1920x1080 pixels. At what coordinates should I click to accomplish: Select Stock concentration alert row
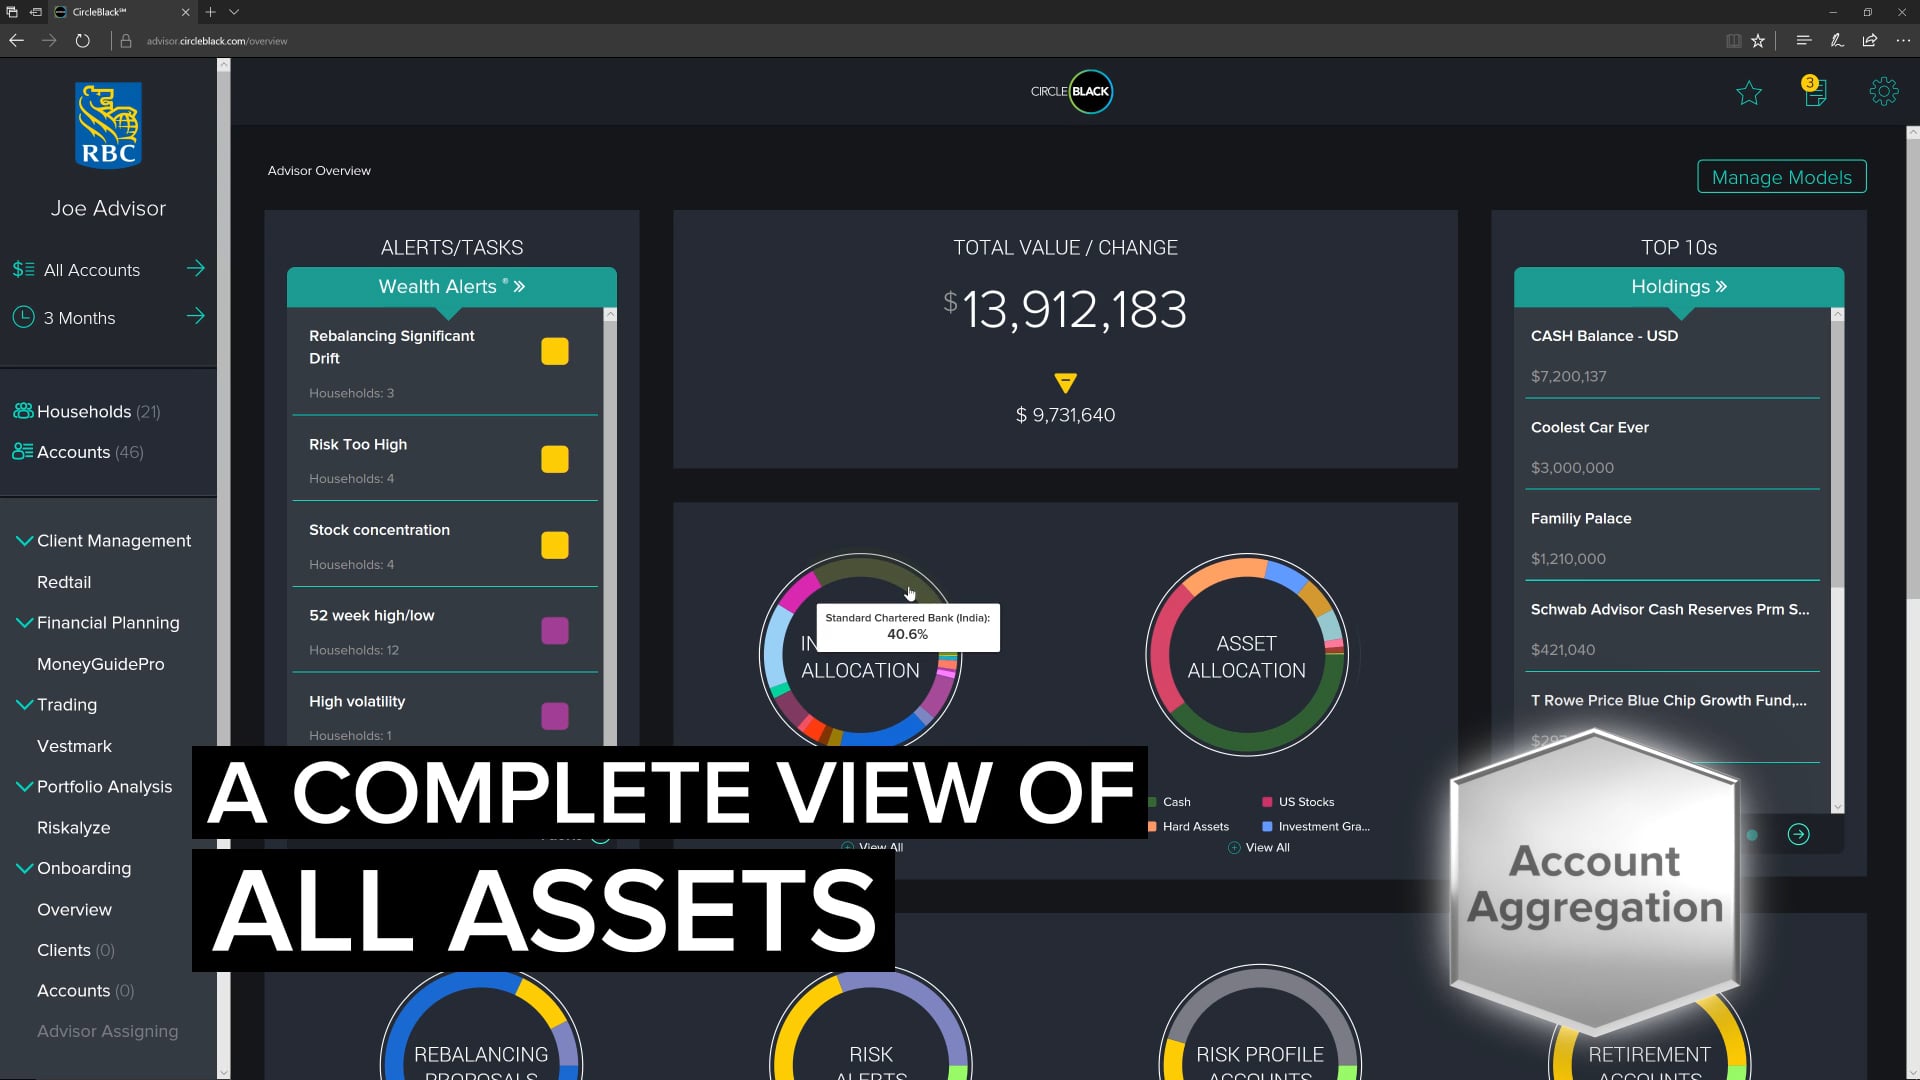pos(445,545)
